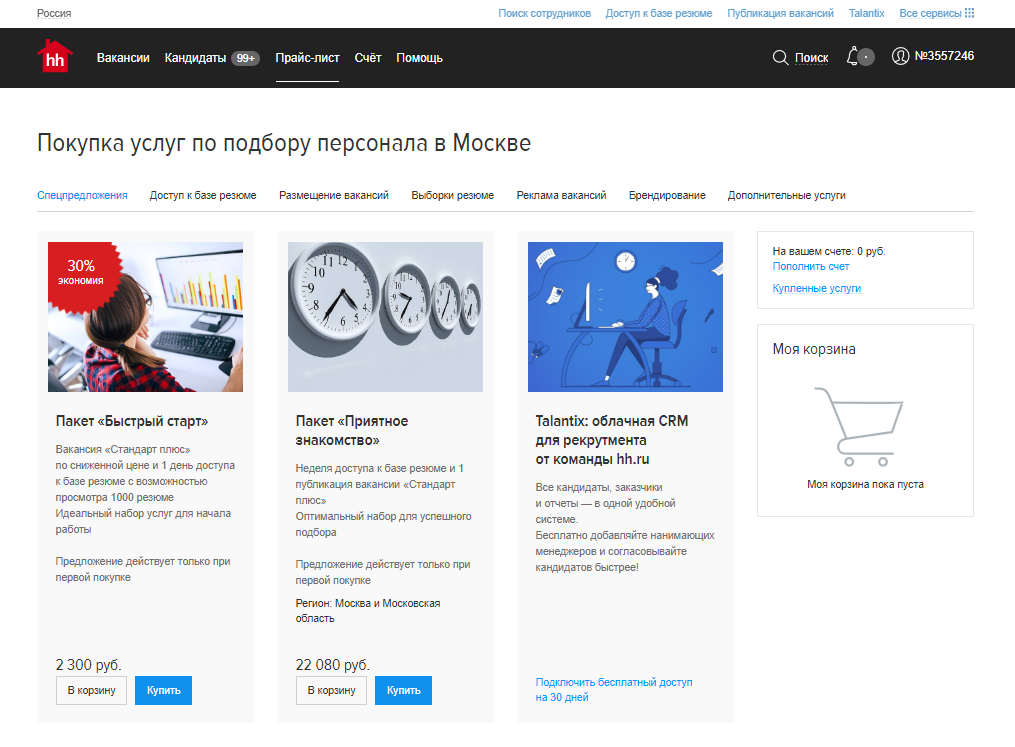
Task: Buy the 22 080 руб. package
Action: point(403,690)
